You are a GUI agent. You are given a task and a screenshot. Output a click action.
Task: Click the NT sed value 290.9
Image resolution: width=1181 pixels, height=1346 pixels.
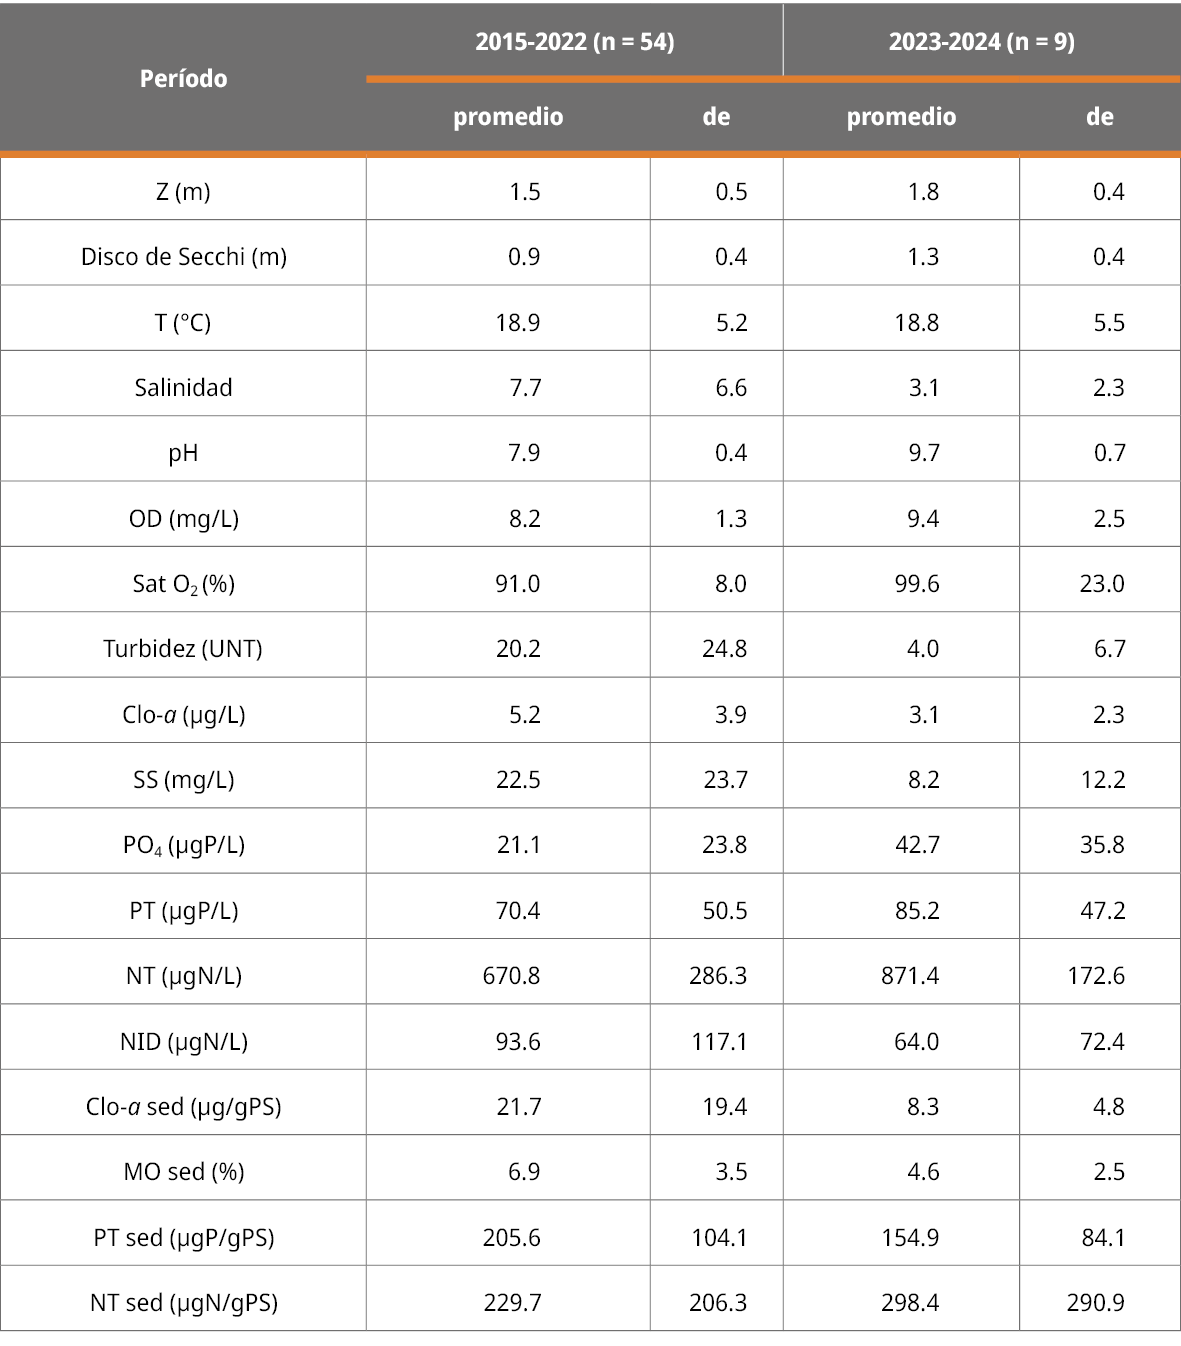click(1095, 1303)
